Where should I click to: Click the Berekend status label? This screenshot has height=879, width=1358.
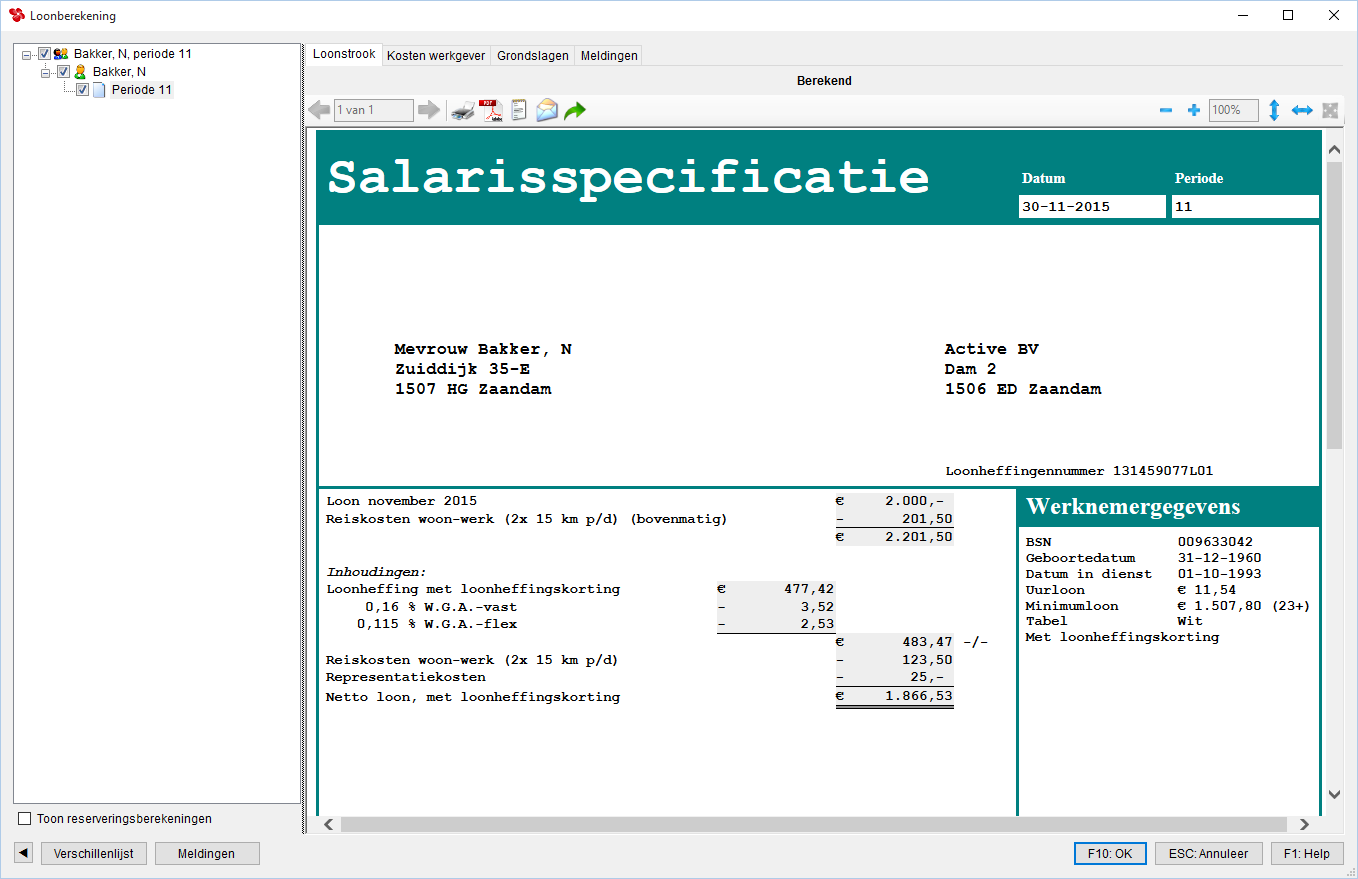tap(824, 81)
